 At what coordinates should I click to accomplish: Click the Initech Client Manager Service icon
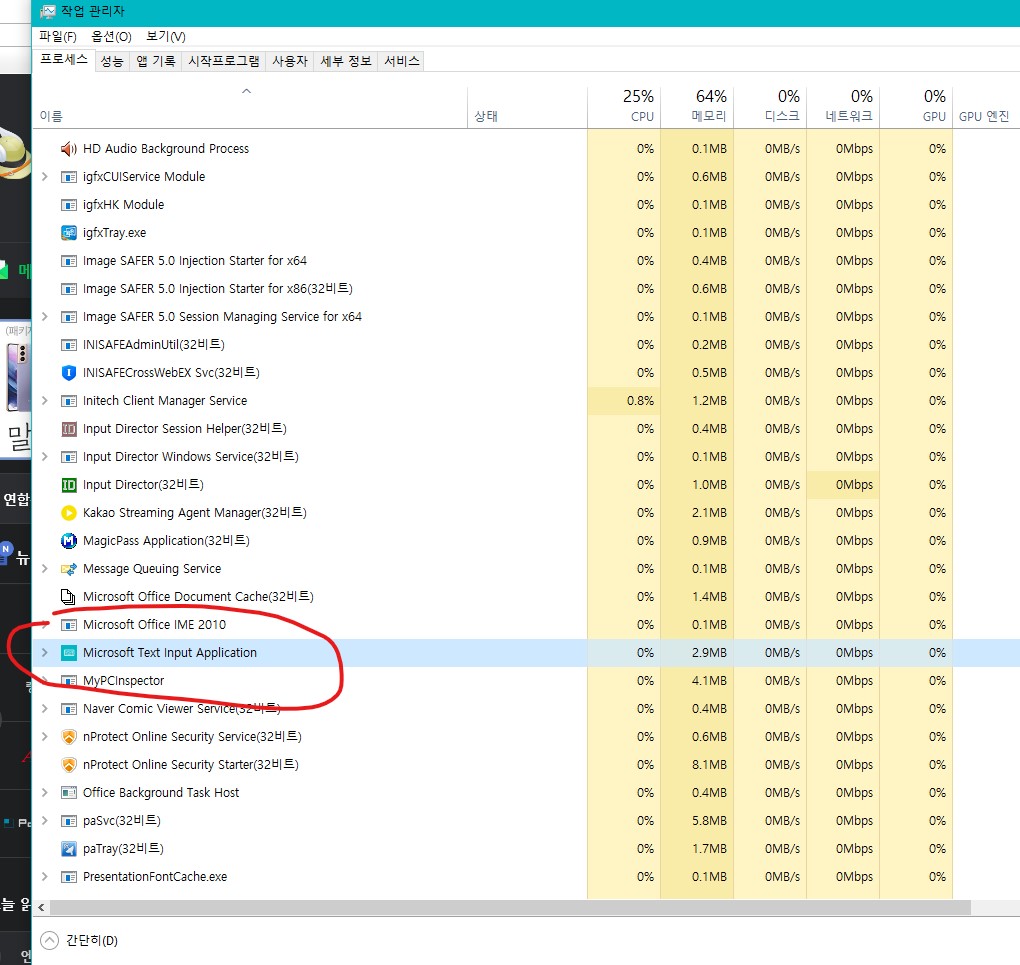pos(68,401)
